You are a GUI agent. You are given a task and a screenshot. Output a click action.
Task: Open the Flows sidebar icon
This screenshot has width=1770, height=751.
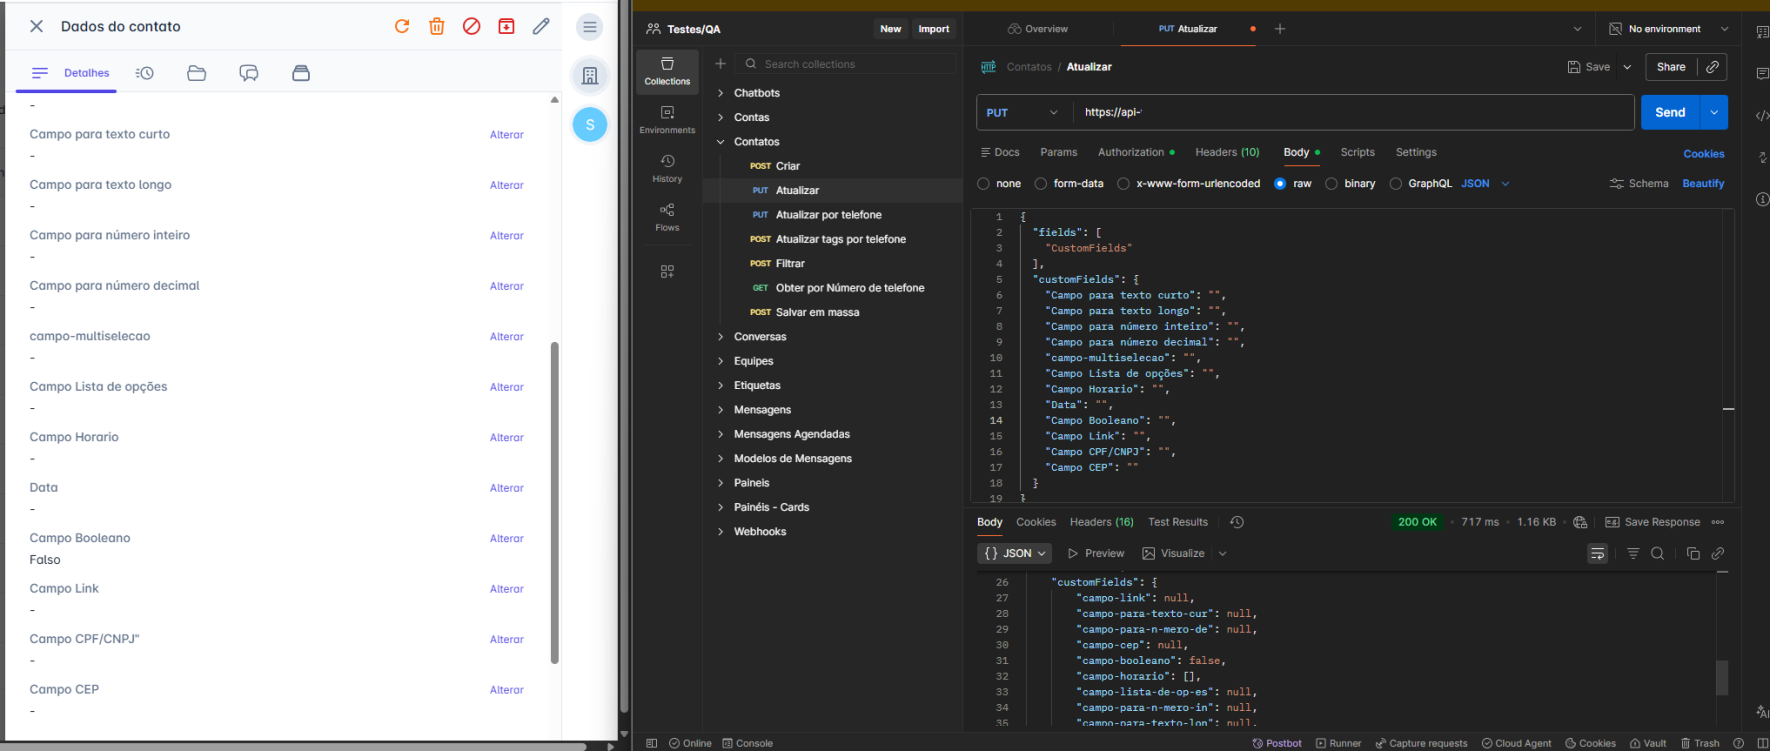point(667,217)
